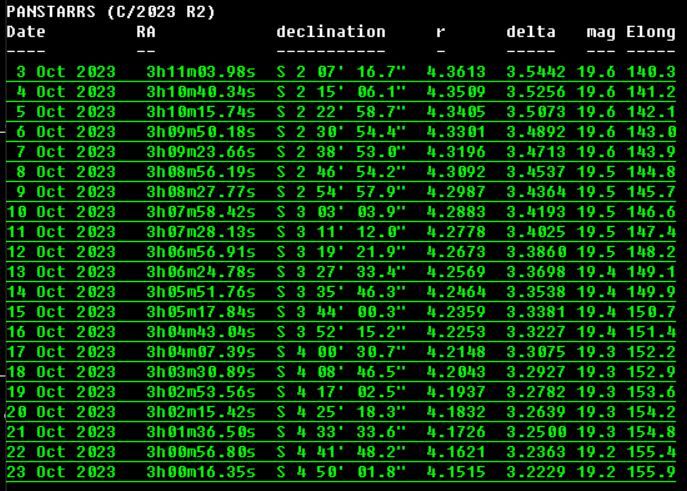
Task: Click the PANSTARRS (C/2023 R2) title
Action: [x=111, y=12]
